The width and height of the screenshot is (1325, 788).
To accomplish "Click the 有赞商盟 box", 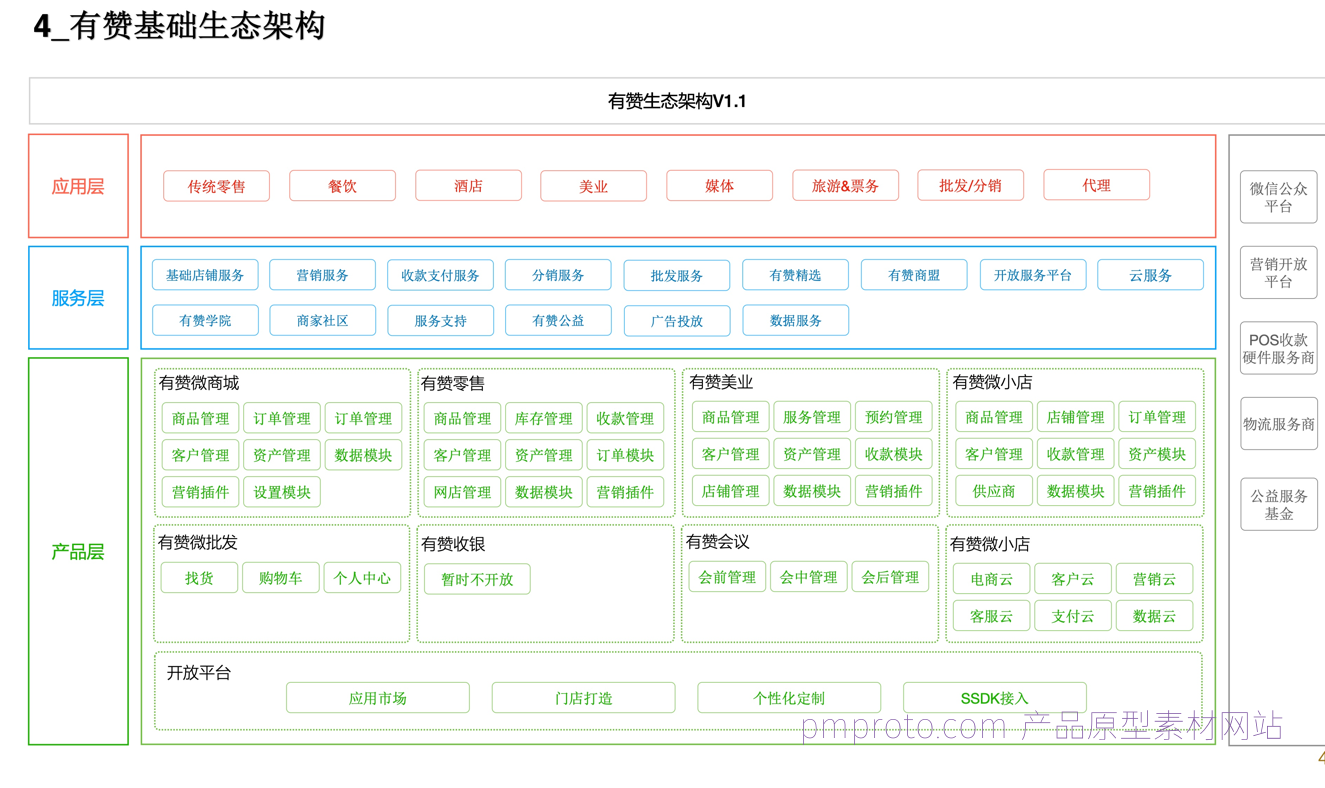I will 914,275.
